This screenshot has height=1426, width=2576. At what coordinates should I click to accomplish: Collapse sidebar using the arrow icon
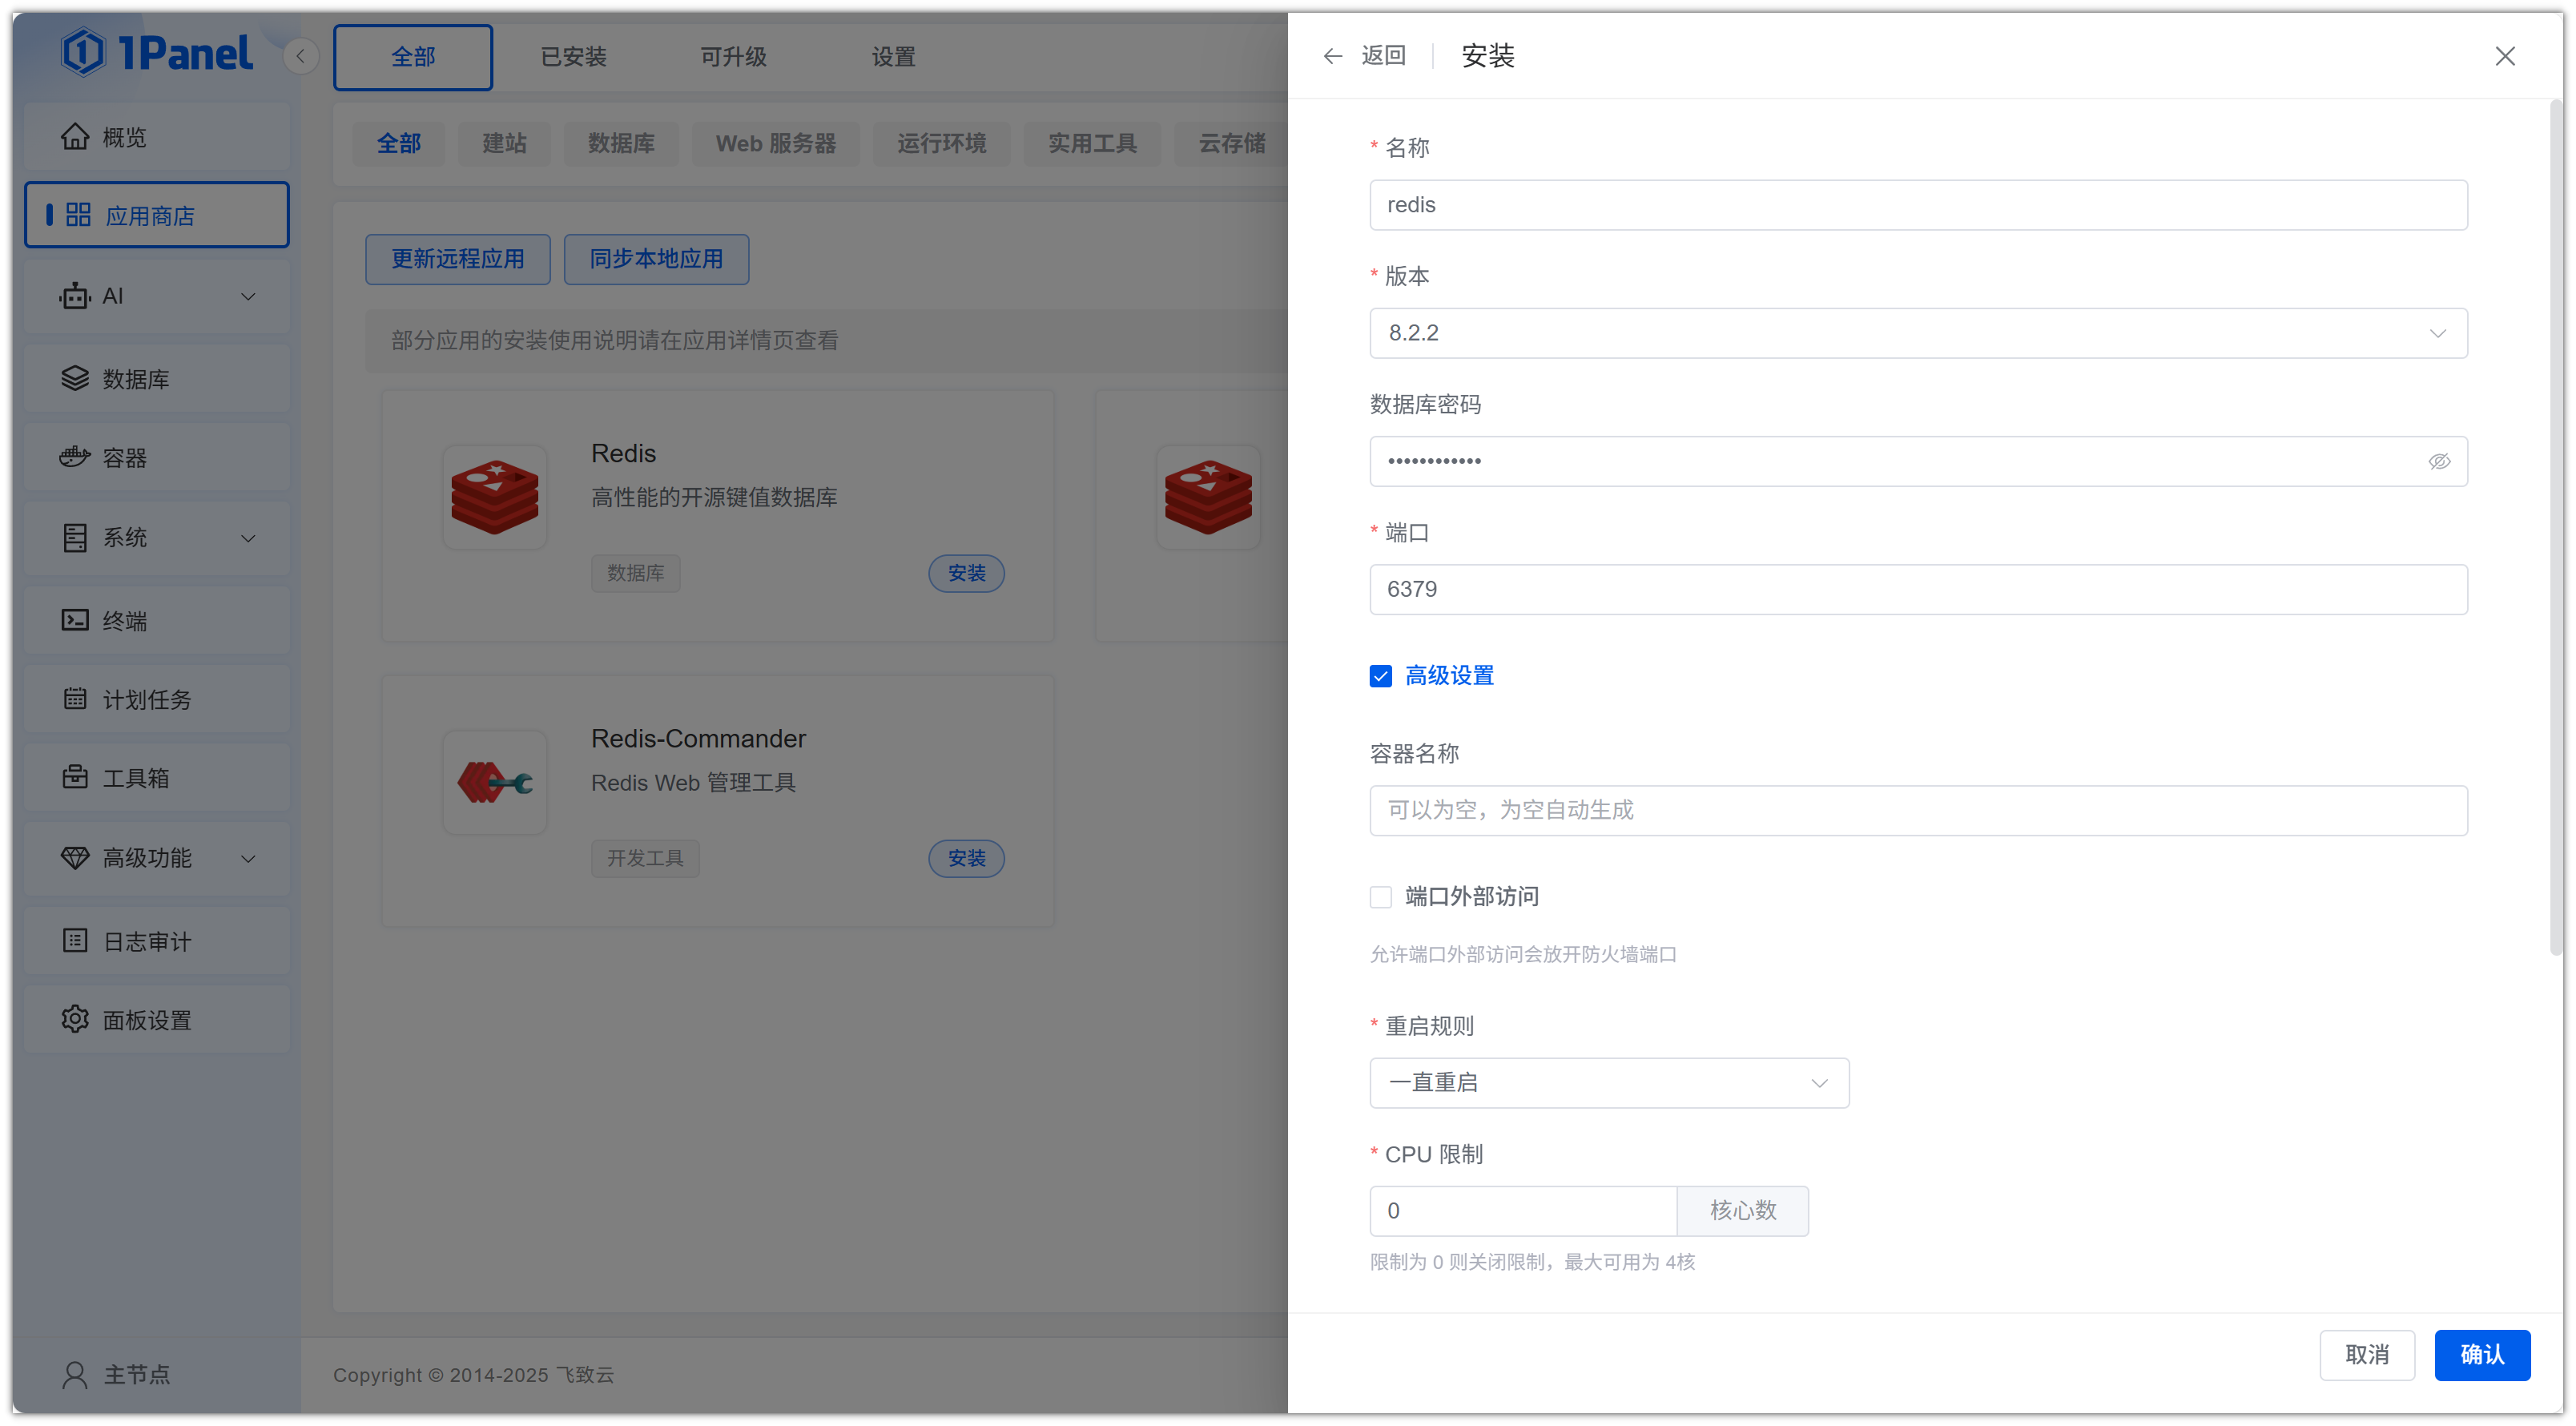[x=300, y=56]
